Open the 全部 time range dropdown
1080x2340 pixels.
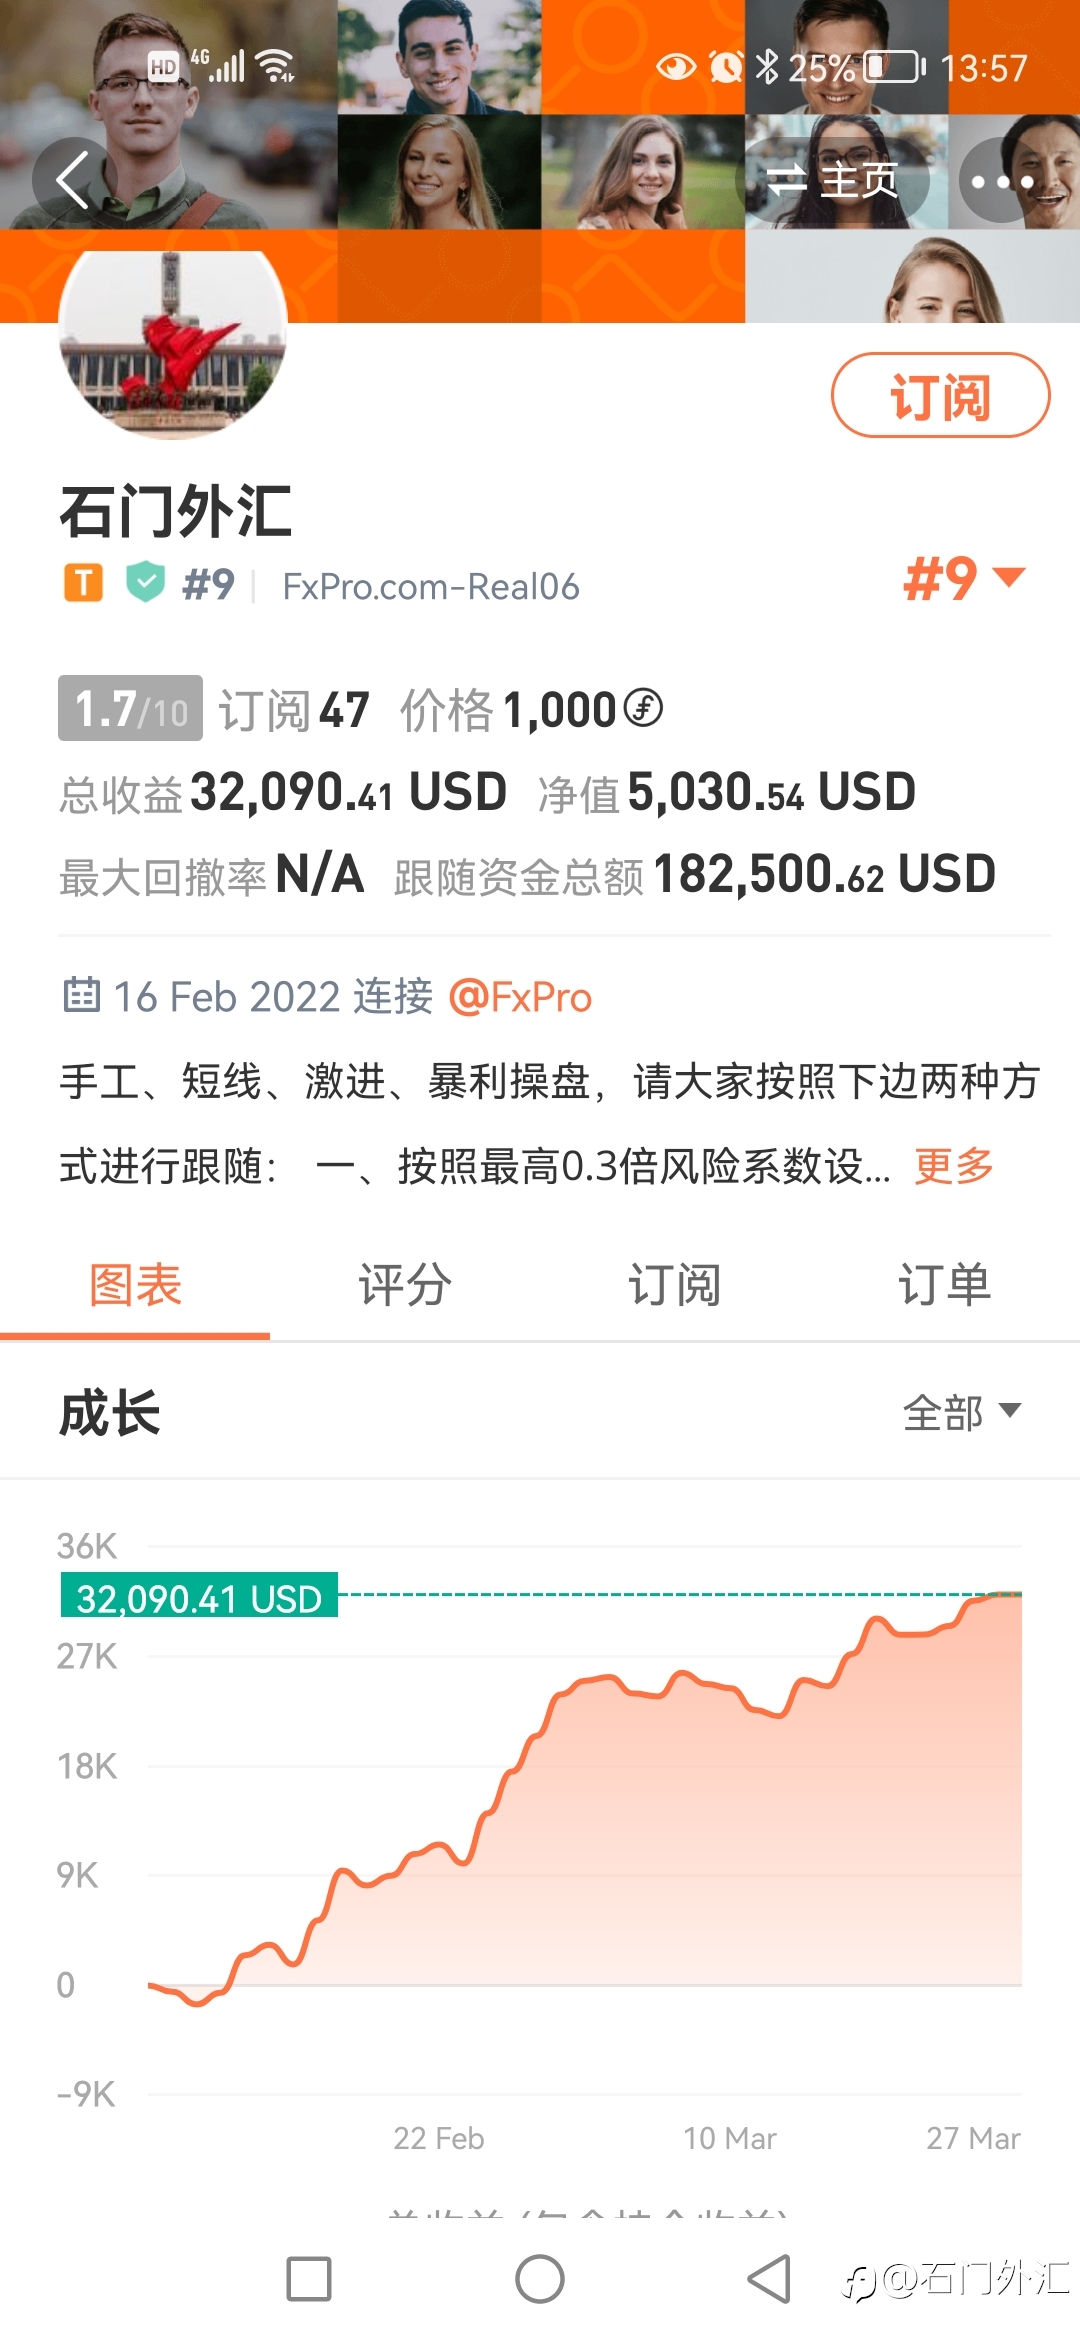[961, 1412]
